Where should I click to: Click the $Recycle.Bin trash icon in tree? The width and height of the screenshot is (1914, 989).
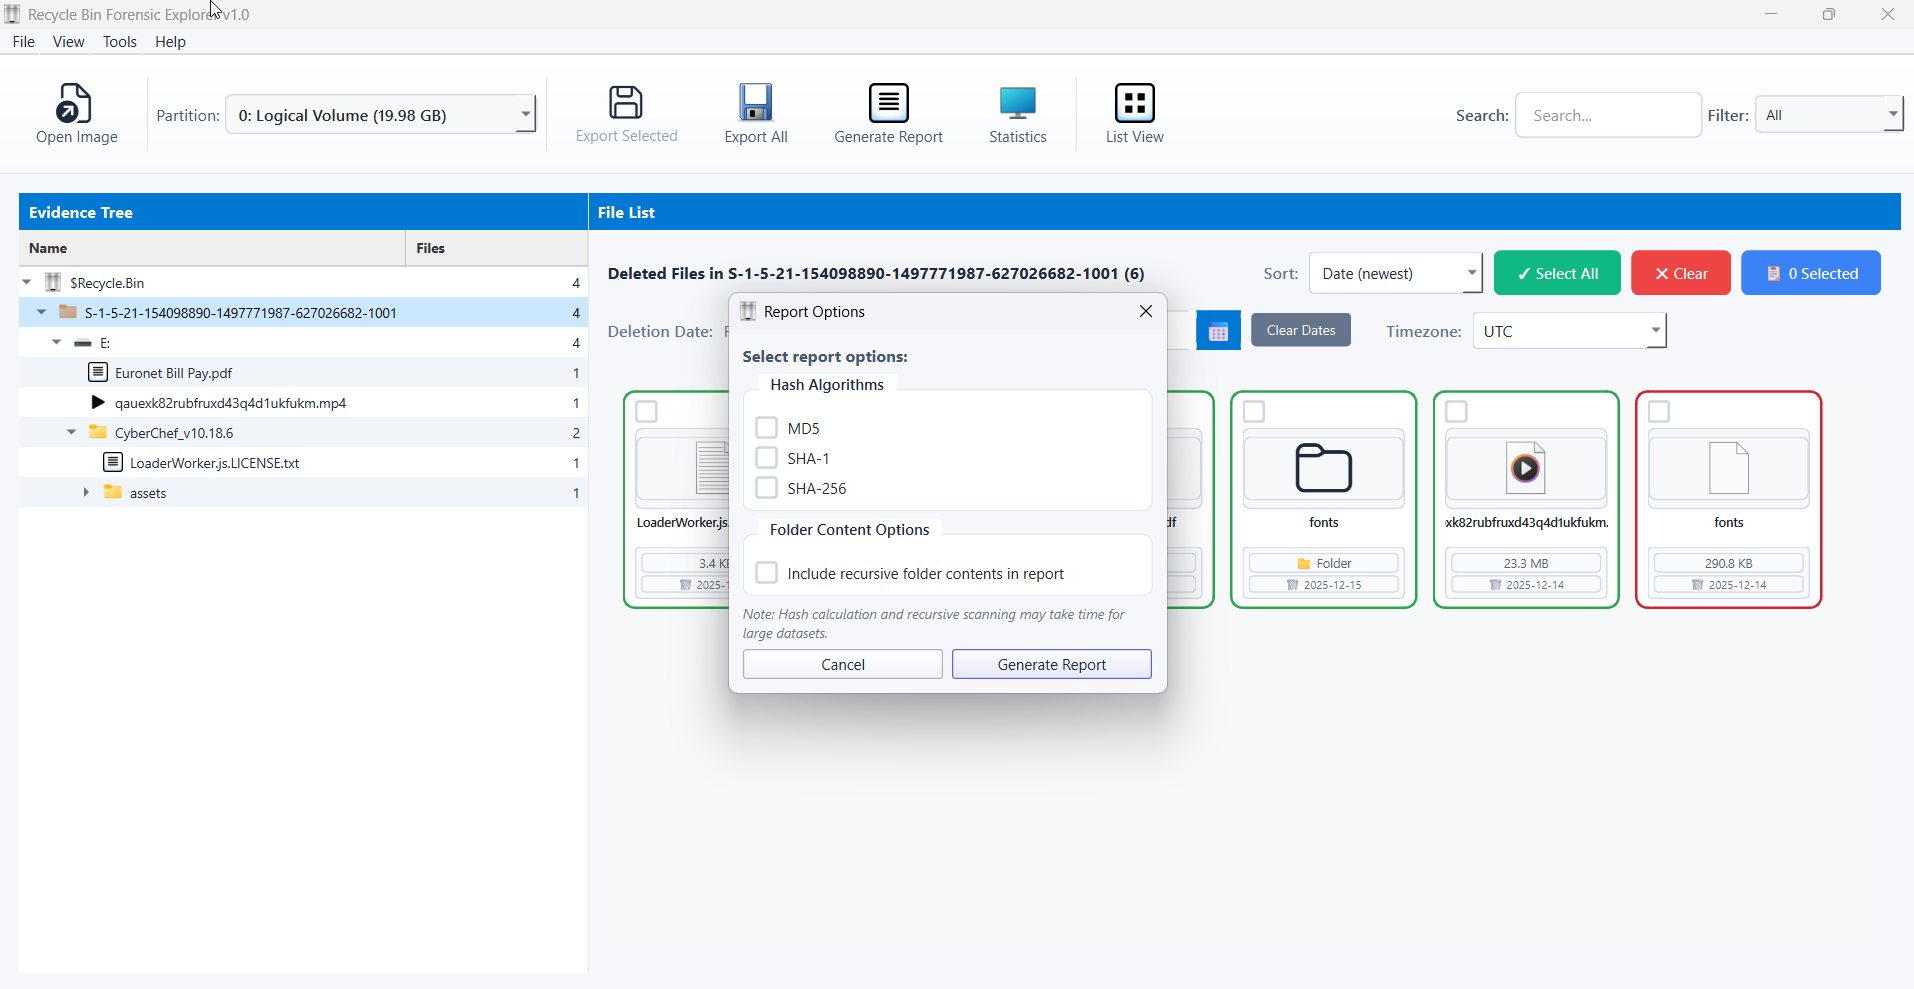(54, 282)
